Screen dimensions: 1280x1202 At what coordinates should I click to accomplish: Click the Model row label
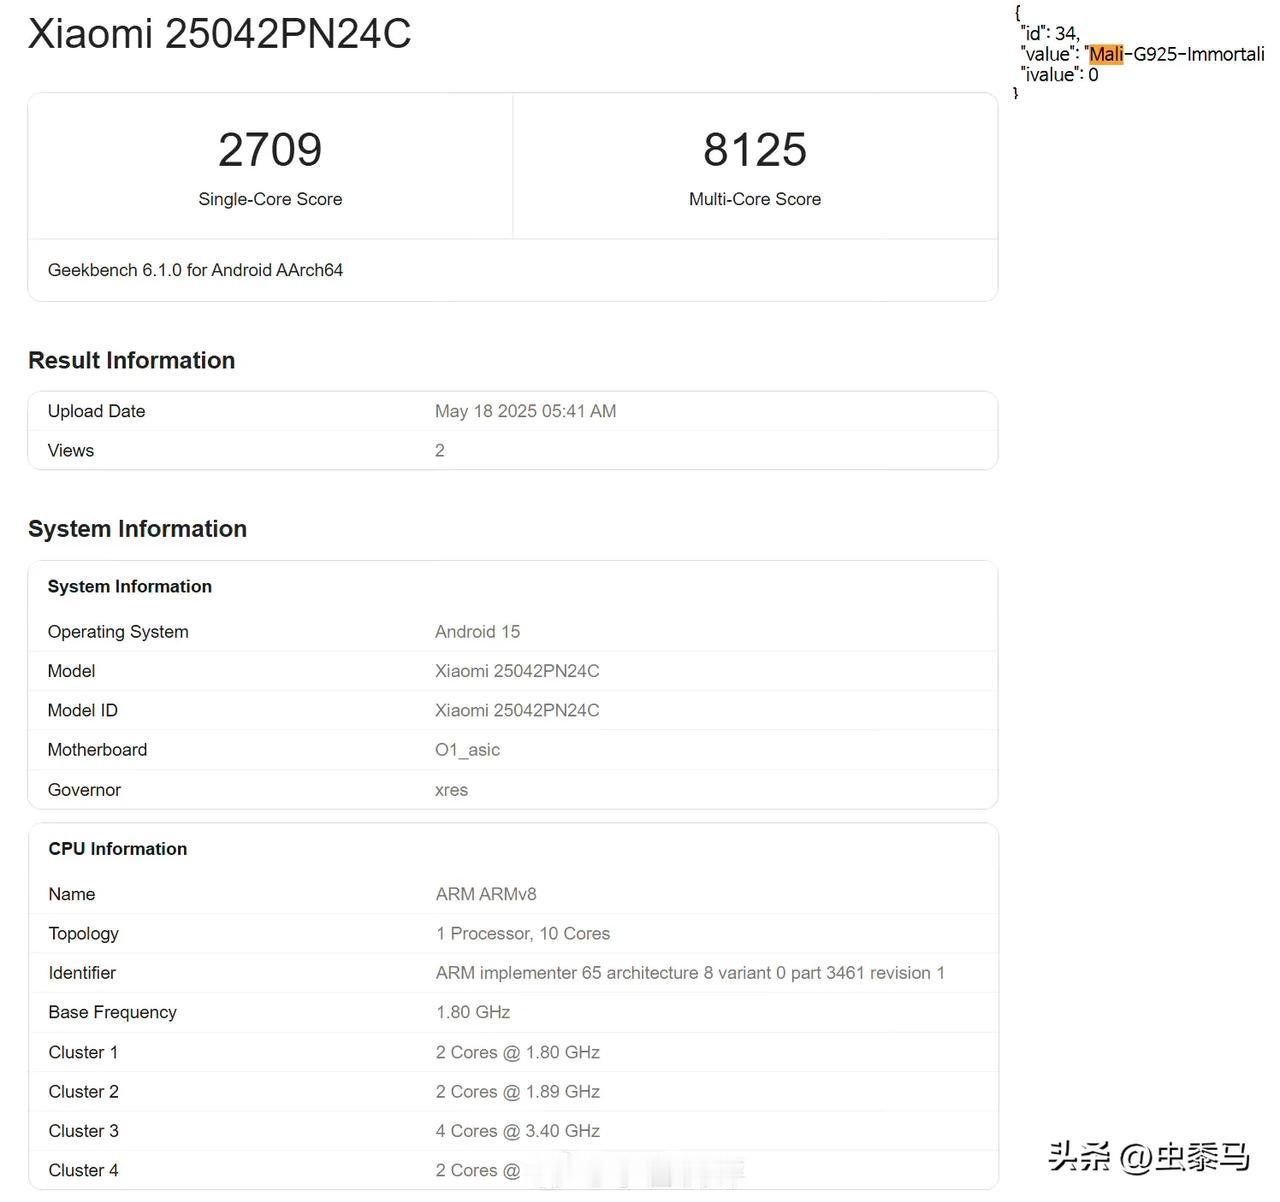point(71,671)
